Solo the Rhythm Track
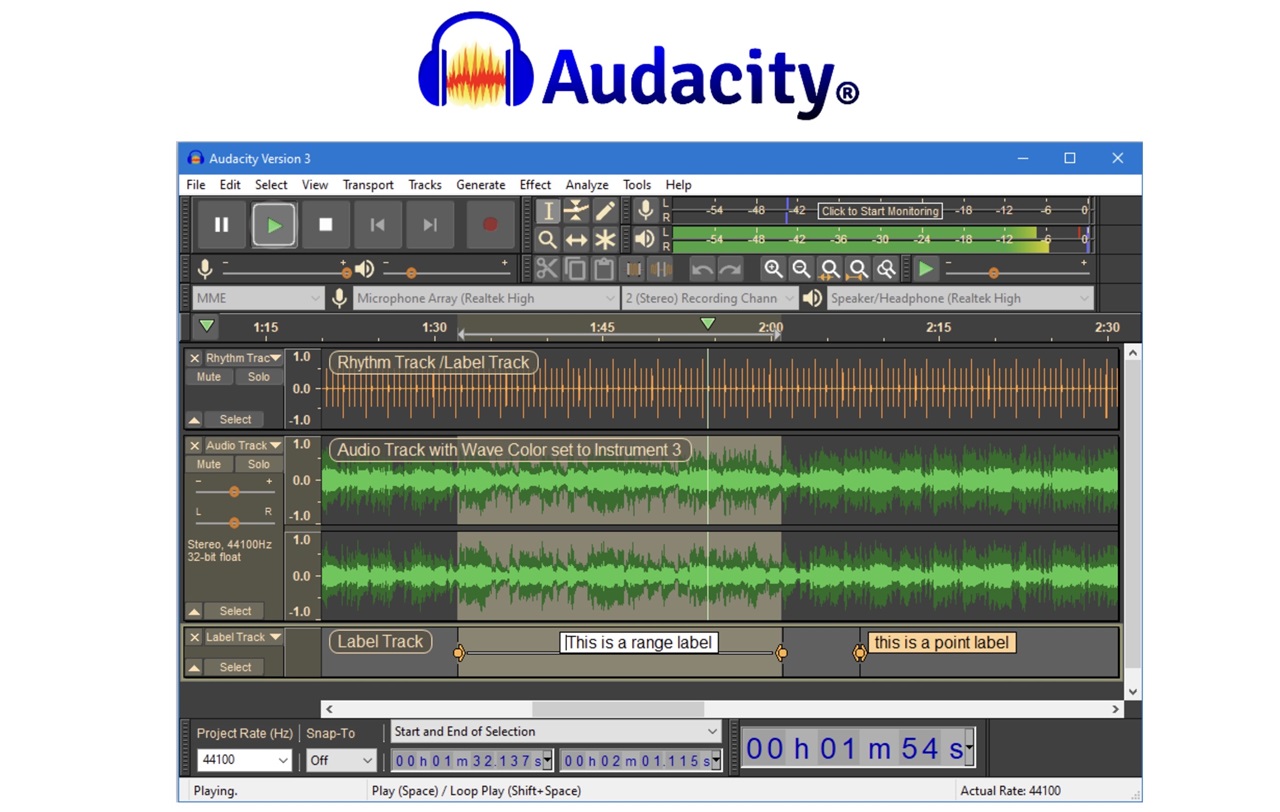The height and width of the screenshot is (812, 1280). coord(259,377)
